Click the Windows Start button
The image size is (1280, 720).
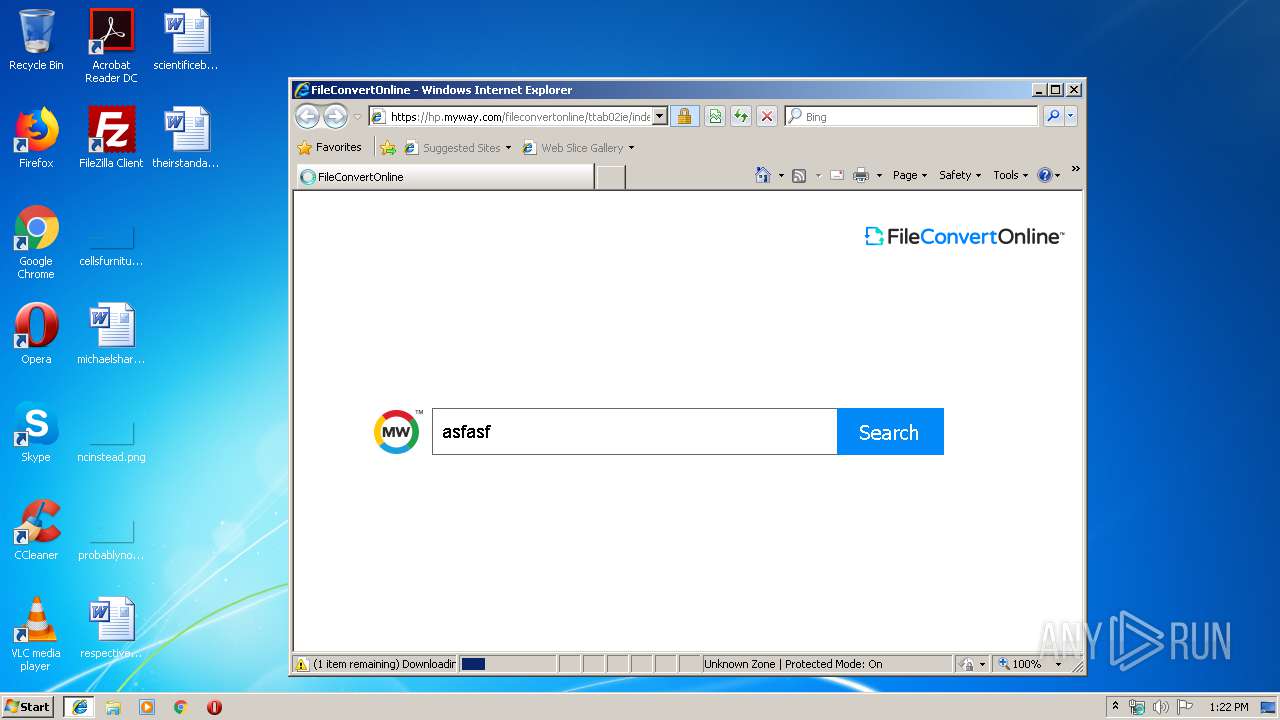[x=28, y=707]
